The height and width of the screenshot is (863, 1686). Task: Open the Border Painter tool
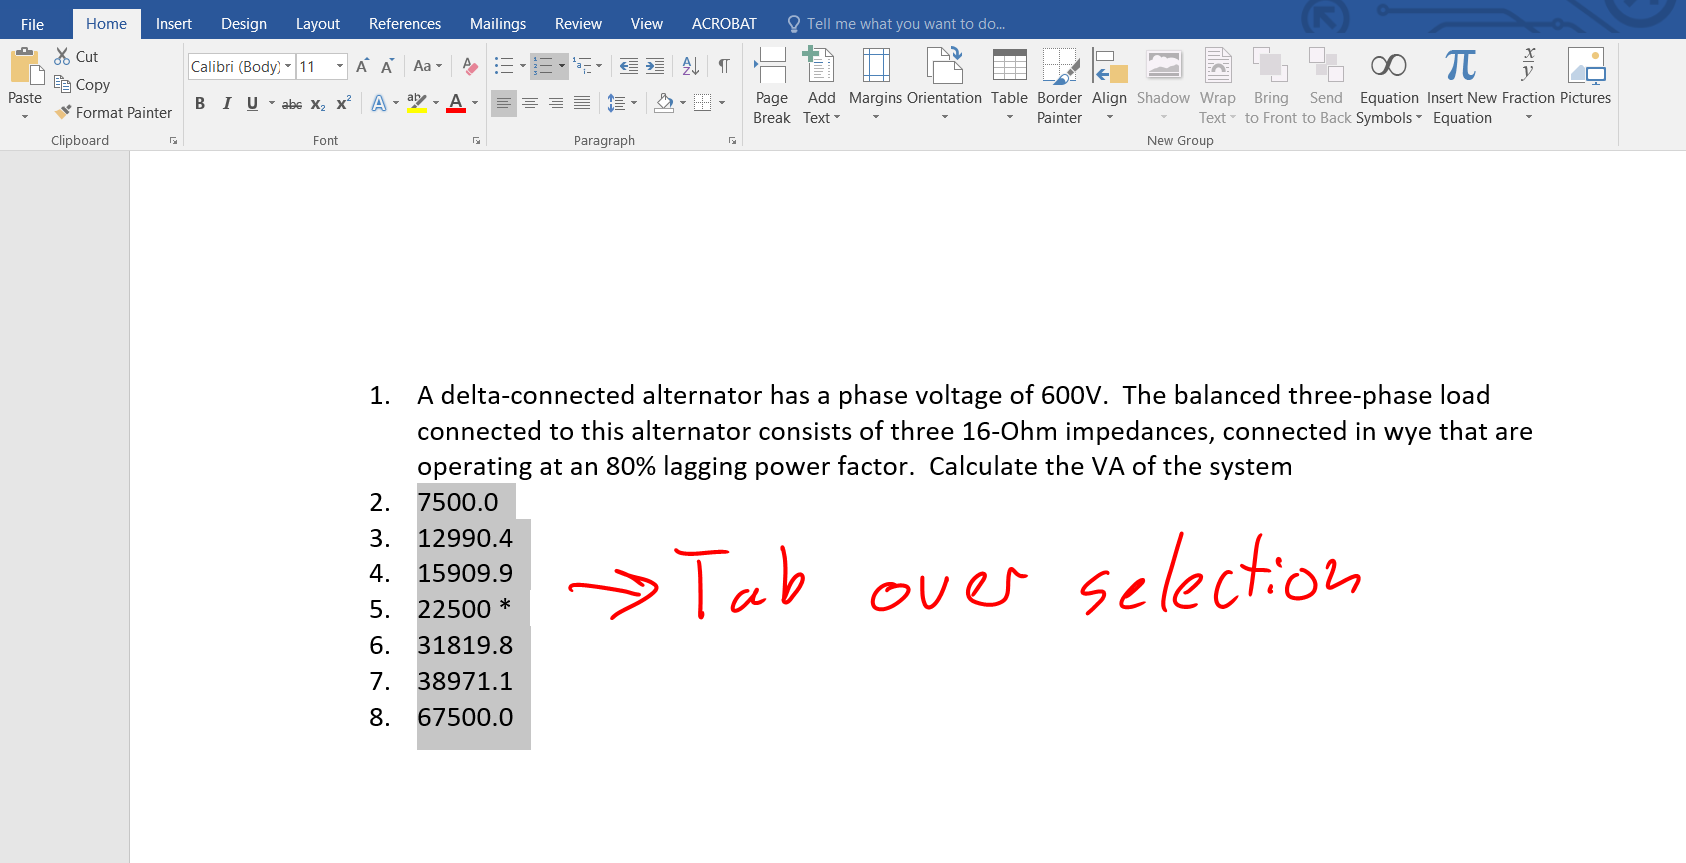tap(1059, 86)
